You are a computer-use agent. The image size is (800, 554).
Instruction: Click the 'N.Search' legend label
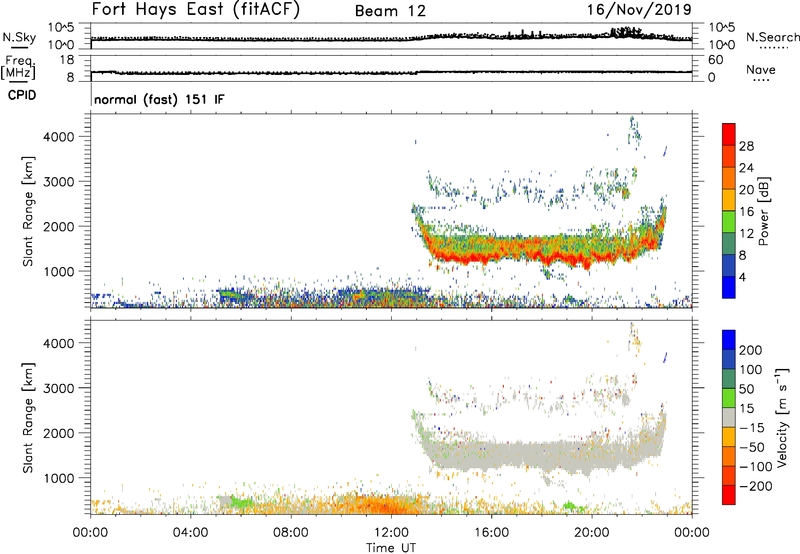tap(772, 37)
